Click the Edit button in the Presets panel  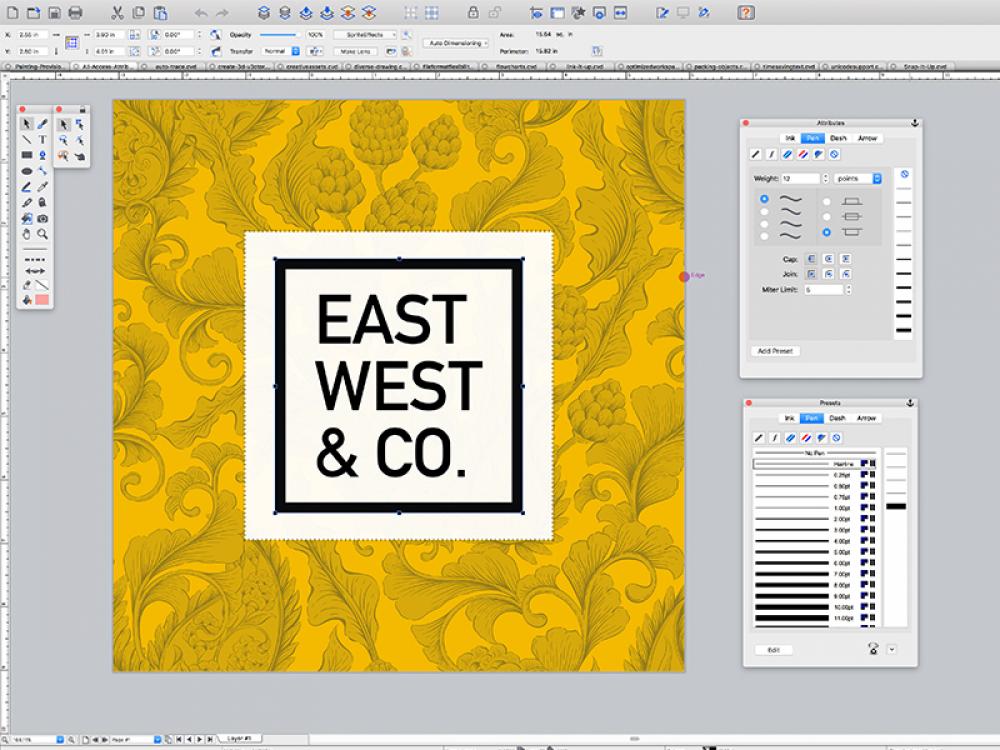[x=772, y=649]
